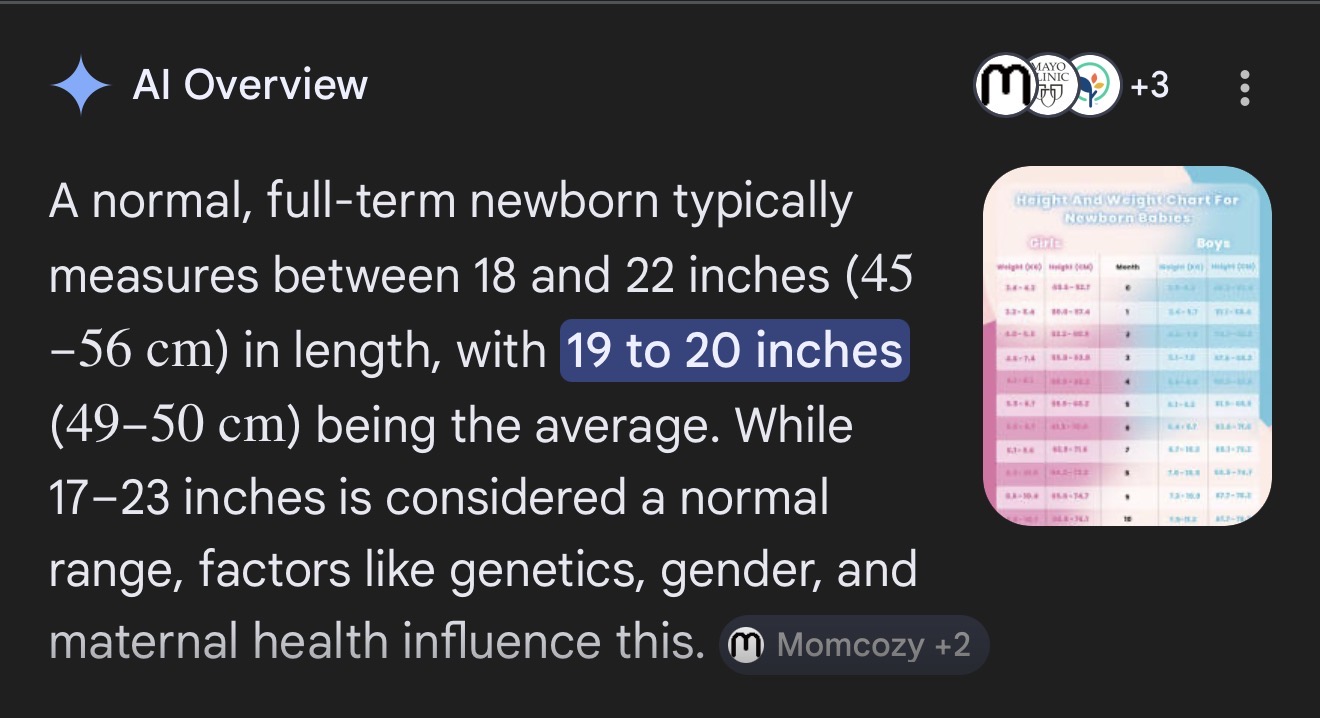Open the tree-logo source icon
This screenshot has height=718, width=1320.
pos(1092,86)
